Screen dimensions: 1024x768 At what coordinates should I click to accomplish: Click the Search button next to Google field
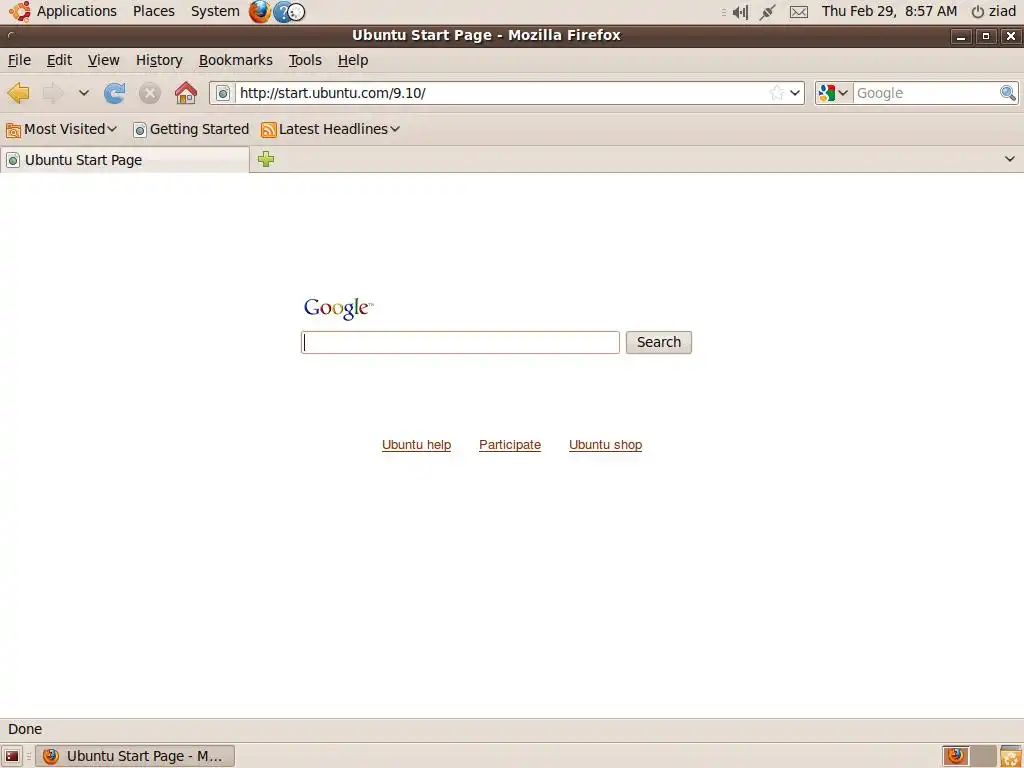[x=658, y=342]
